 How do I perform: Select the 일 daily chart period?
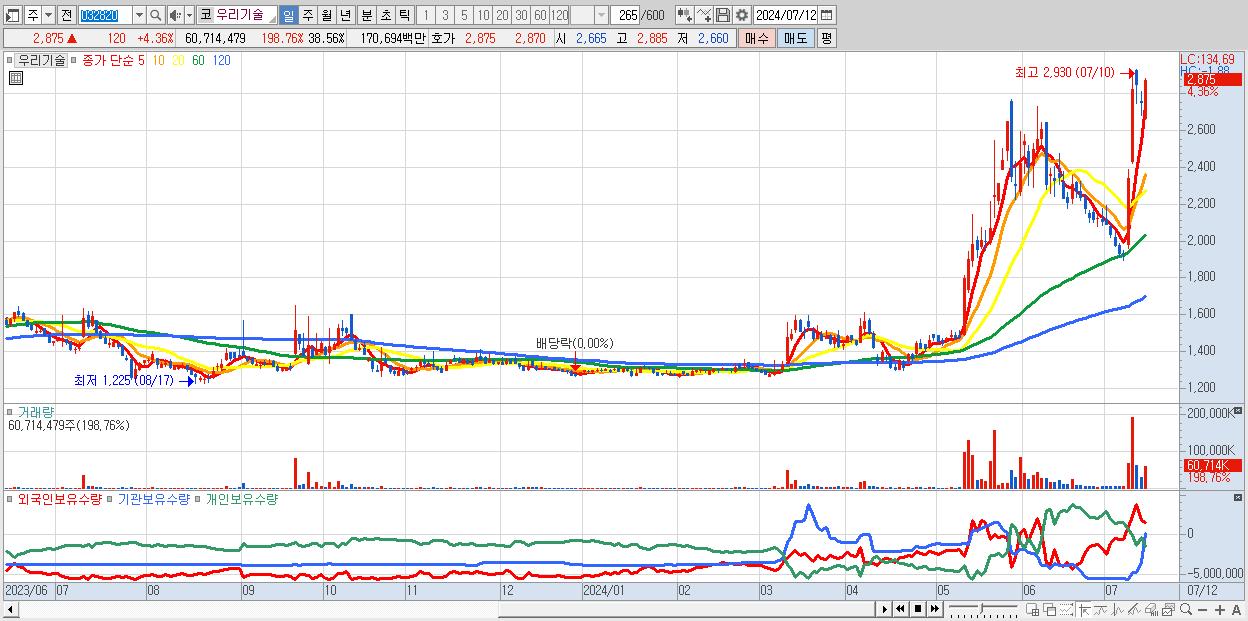[x=288, y=15]
